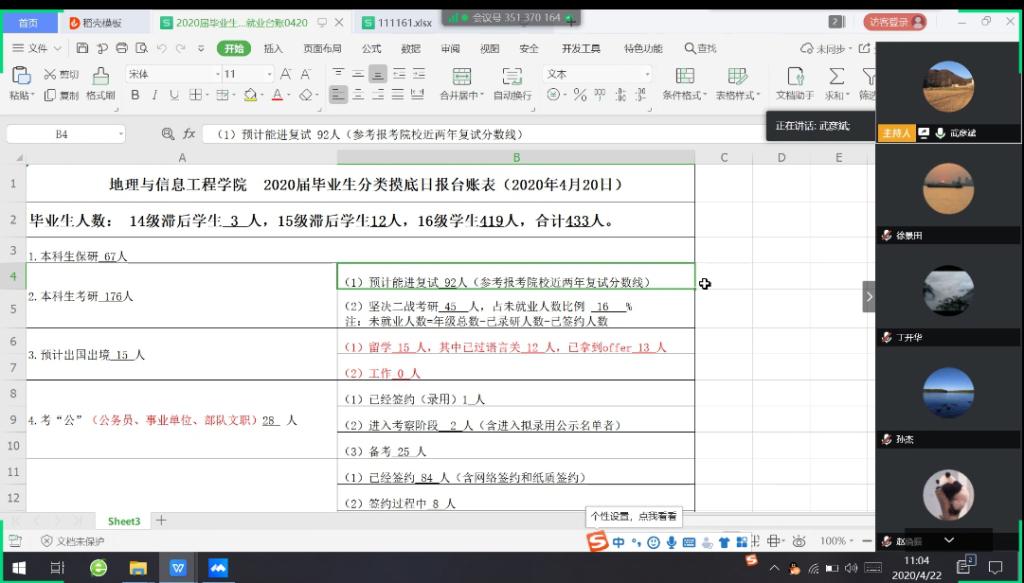This screenshot has width=1024, height=583.
Task: Switch to the 插入 (Insert) ribbon tab
Action: point(273,48)
